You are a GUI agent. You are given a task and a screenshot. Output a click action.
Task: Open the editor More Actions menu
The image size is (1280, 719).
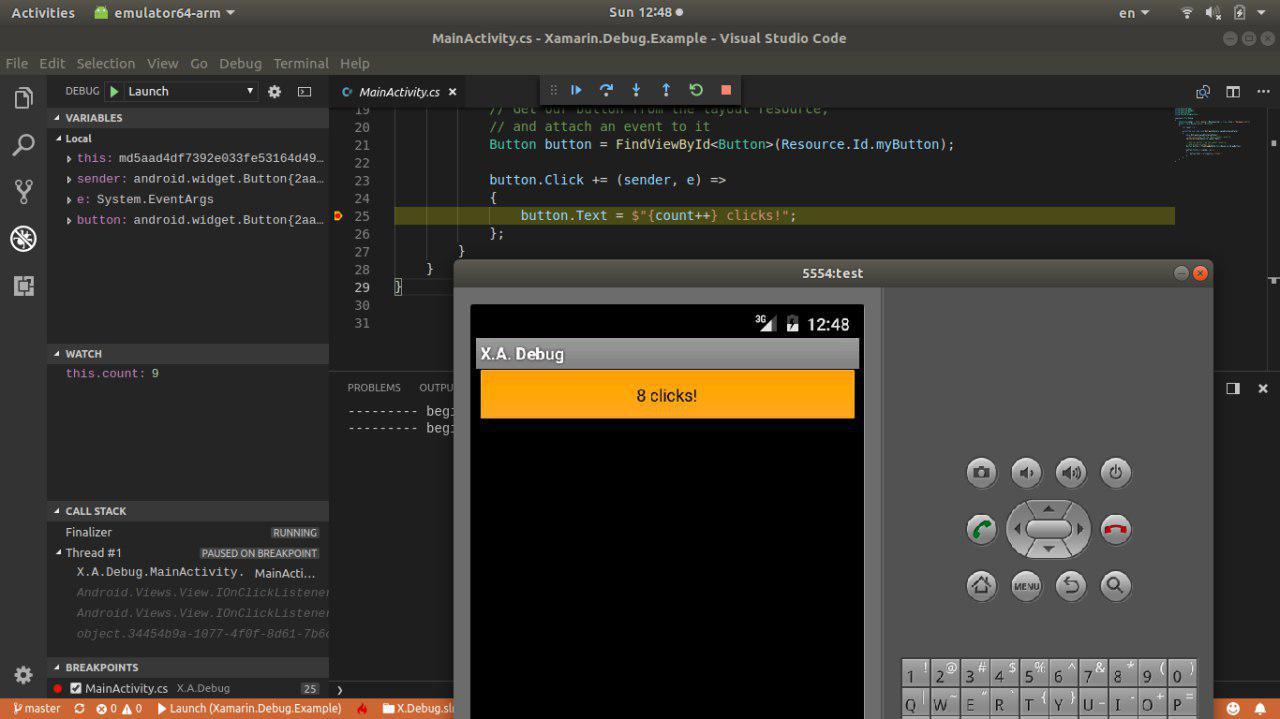pyautogui.click(x=1262, y=91)
